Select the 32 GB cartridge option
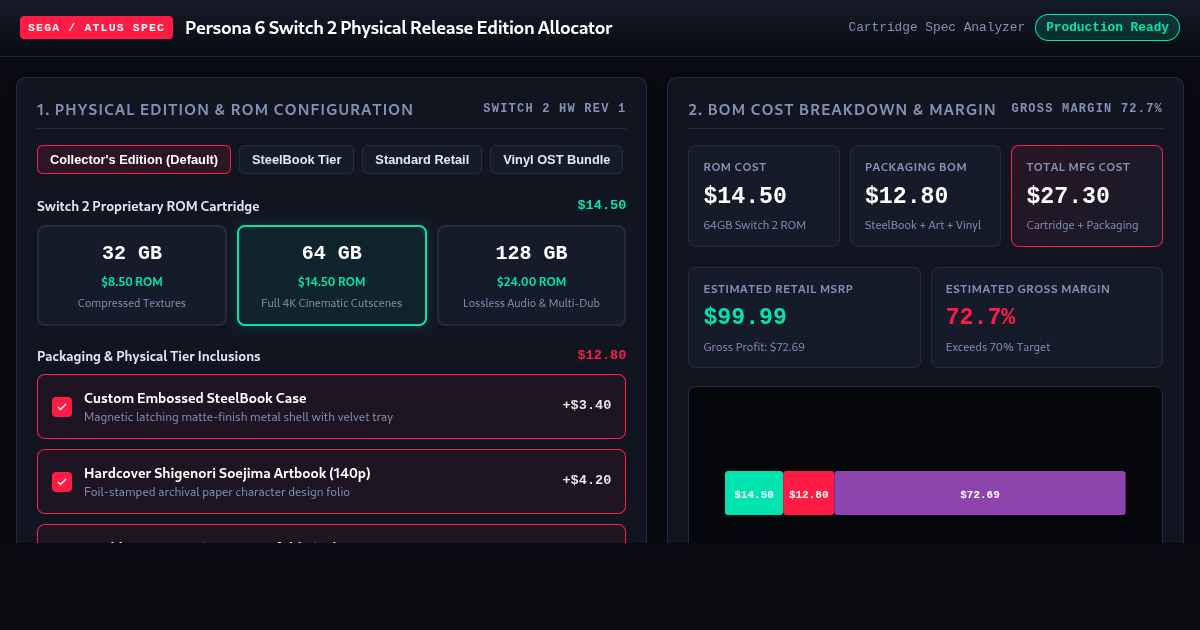 pos(132,275)
